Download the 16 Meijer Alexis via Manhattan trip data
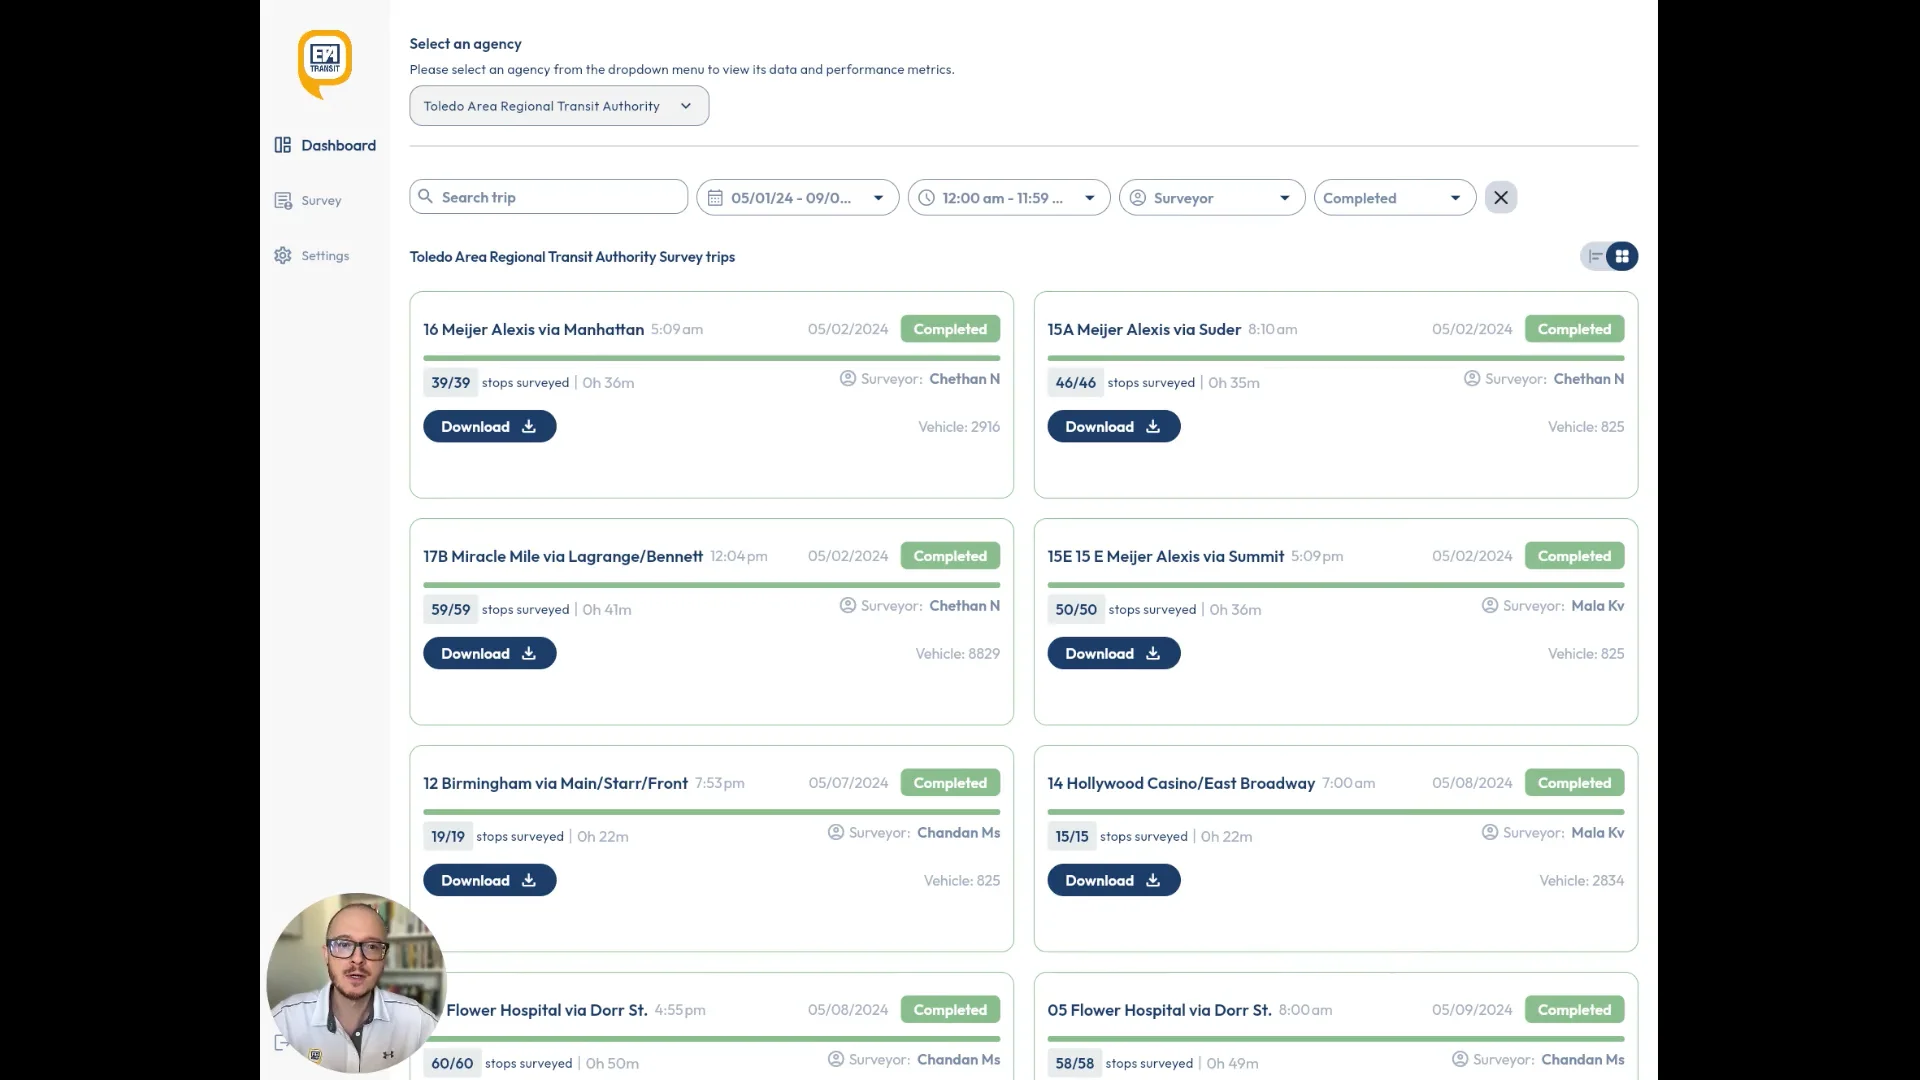The image size is (1920, 1080). [x=489, y=426]
